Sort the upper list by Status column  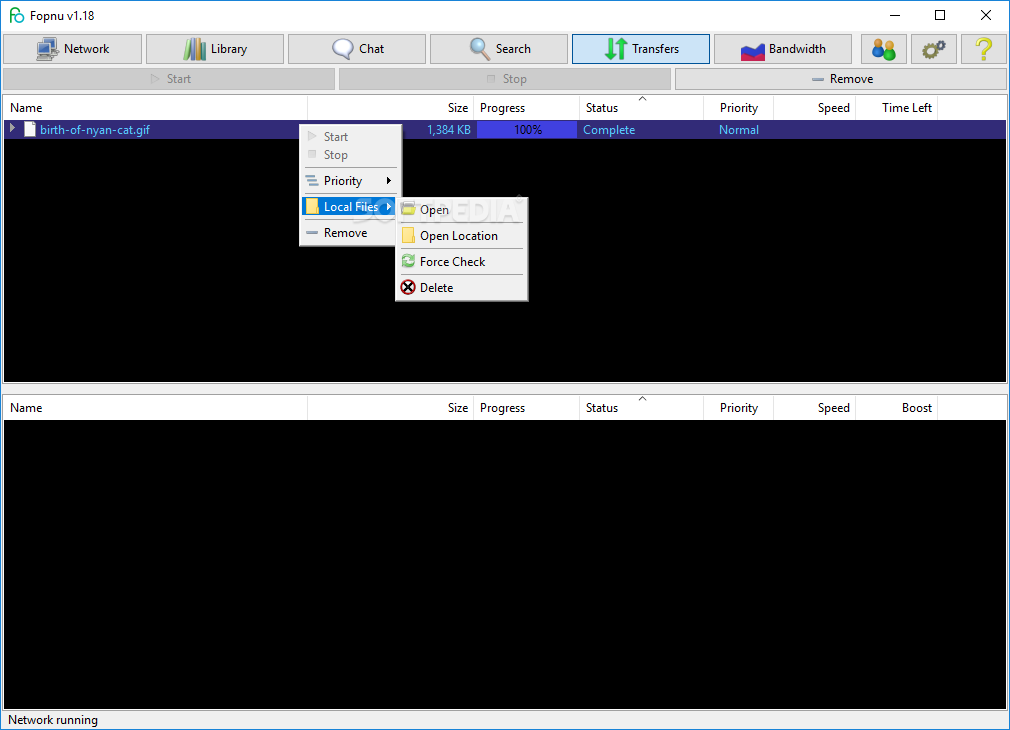(x=641, y=108)
